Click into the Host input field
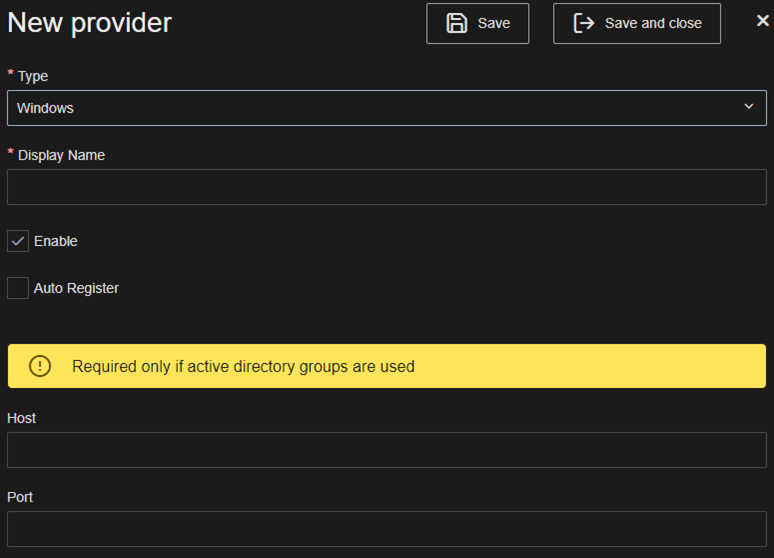Image resolution: width=774 pixels, height=558 pixels. point(386,450)
